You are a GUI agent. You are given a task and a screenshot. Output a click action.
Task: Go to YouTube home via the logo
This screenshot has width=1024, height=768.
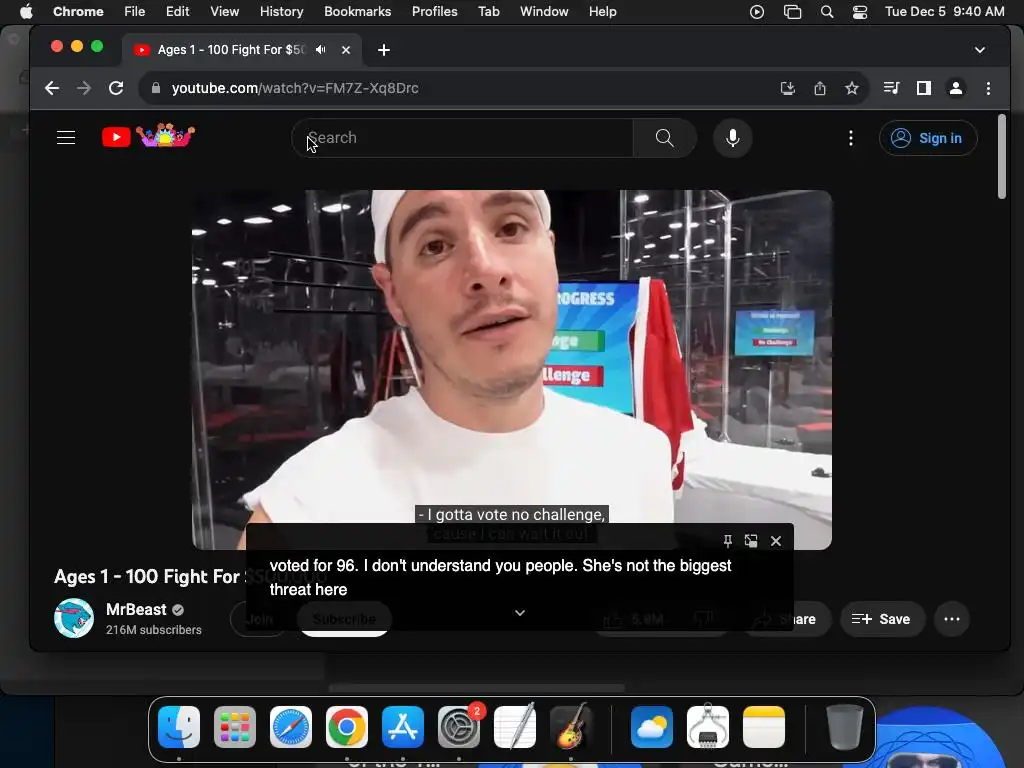(x=148, y=136)
